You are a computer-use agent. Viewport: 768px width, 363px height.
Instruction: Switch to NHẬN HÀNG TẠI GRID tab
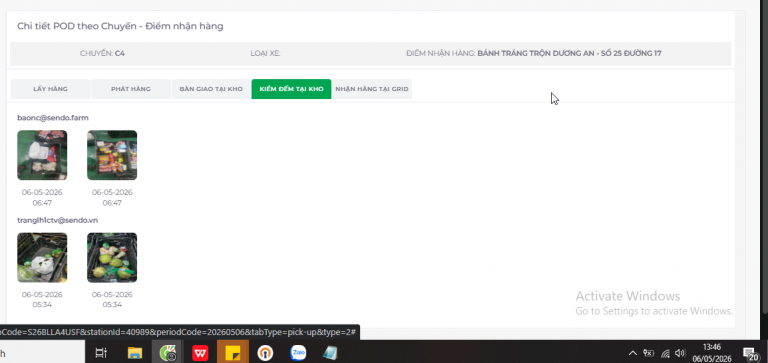pos(372,89)
